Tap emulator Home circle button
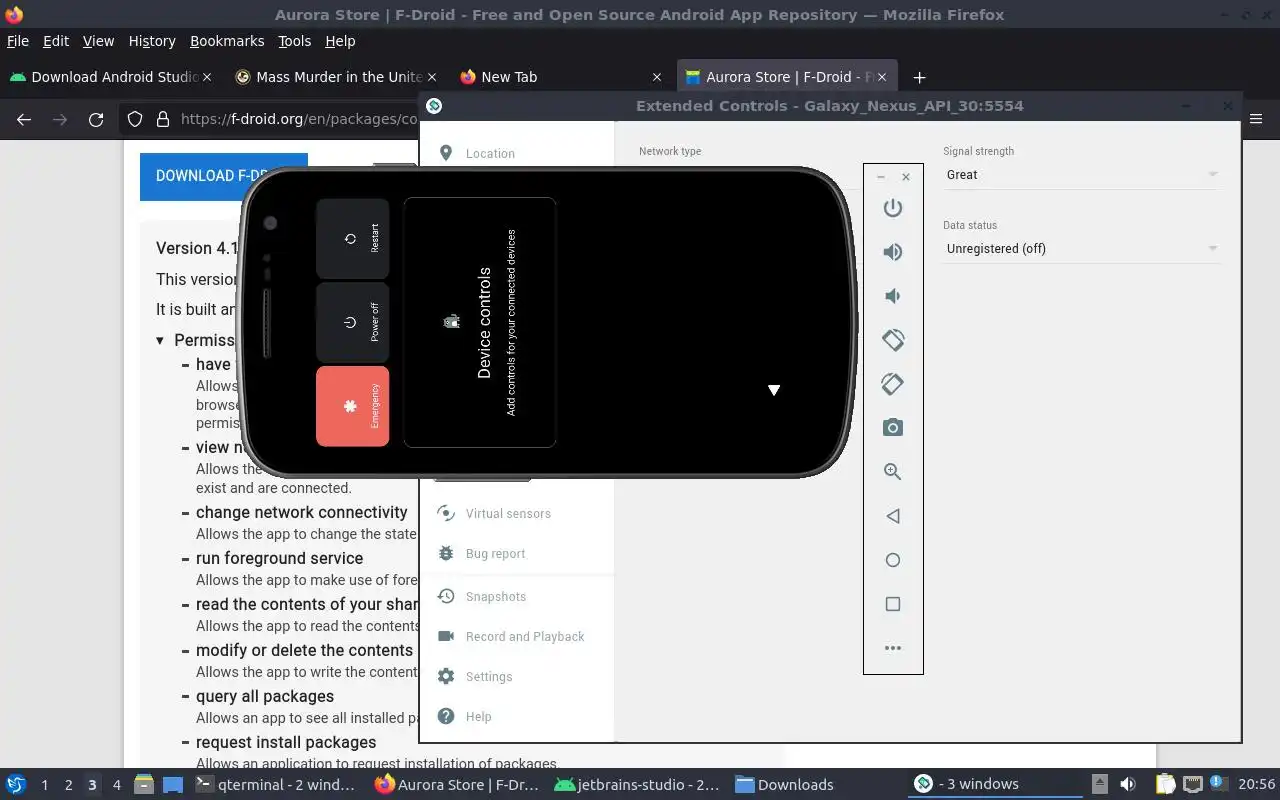The image size is (1280, 800). click(x=893, y=560)
